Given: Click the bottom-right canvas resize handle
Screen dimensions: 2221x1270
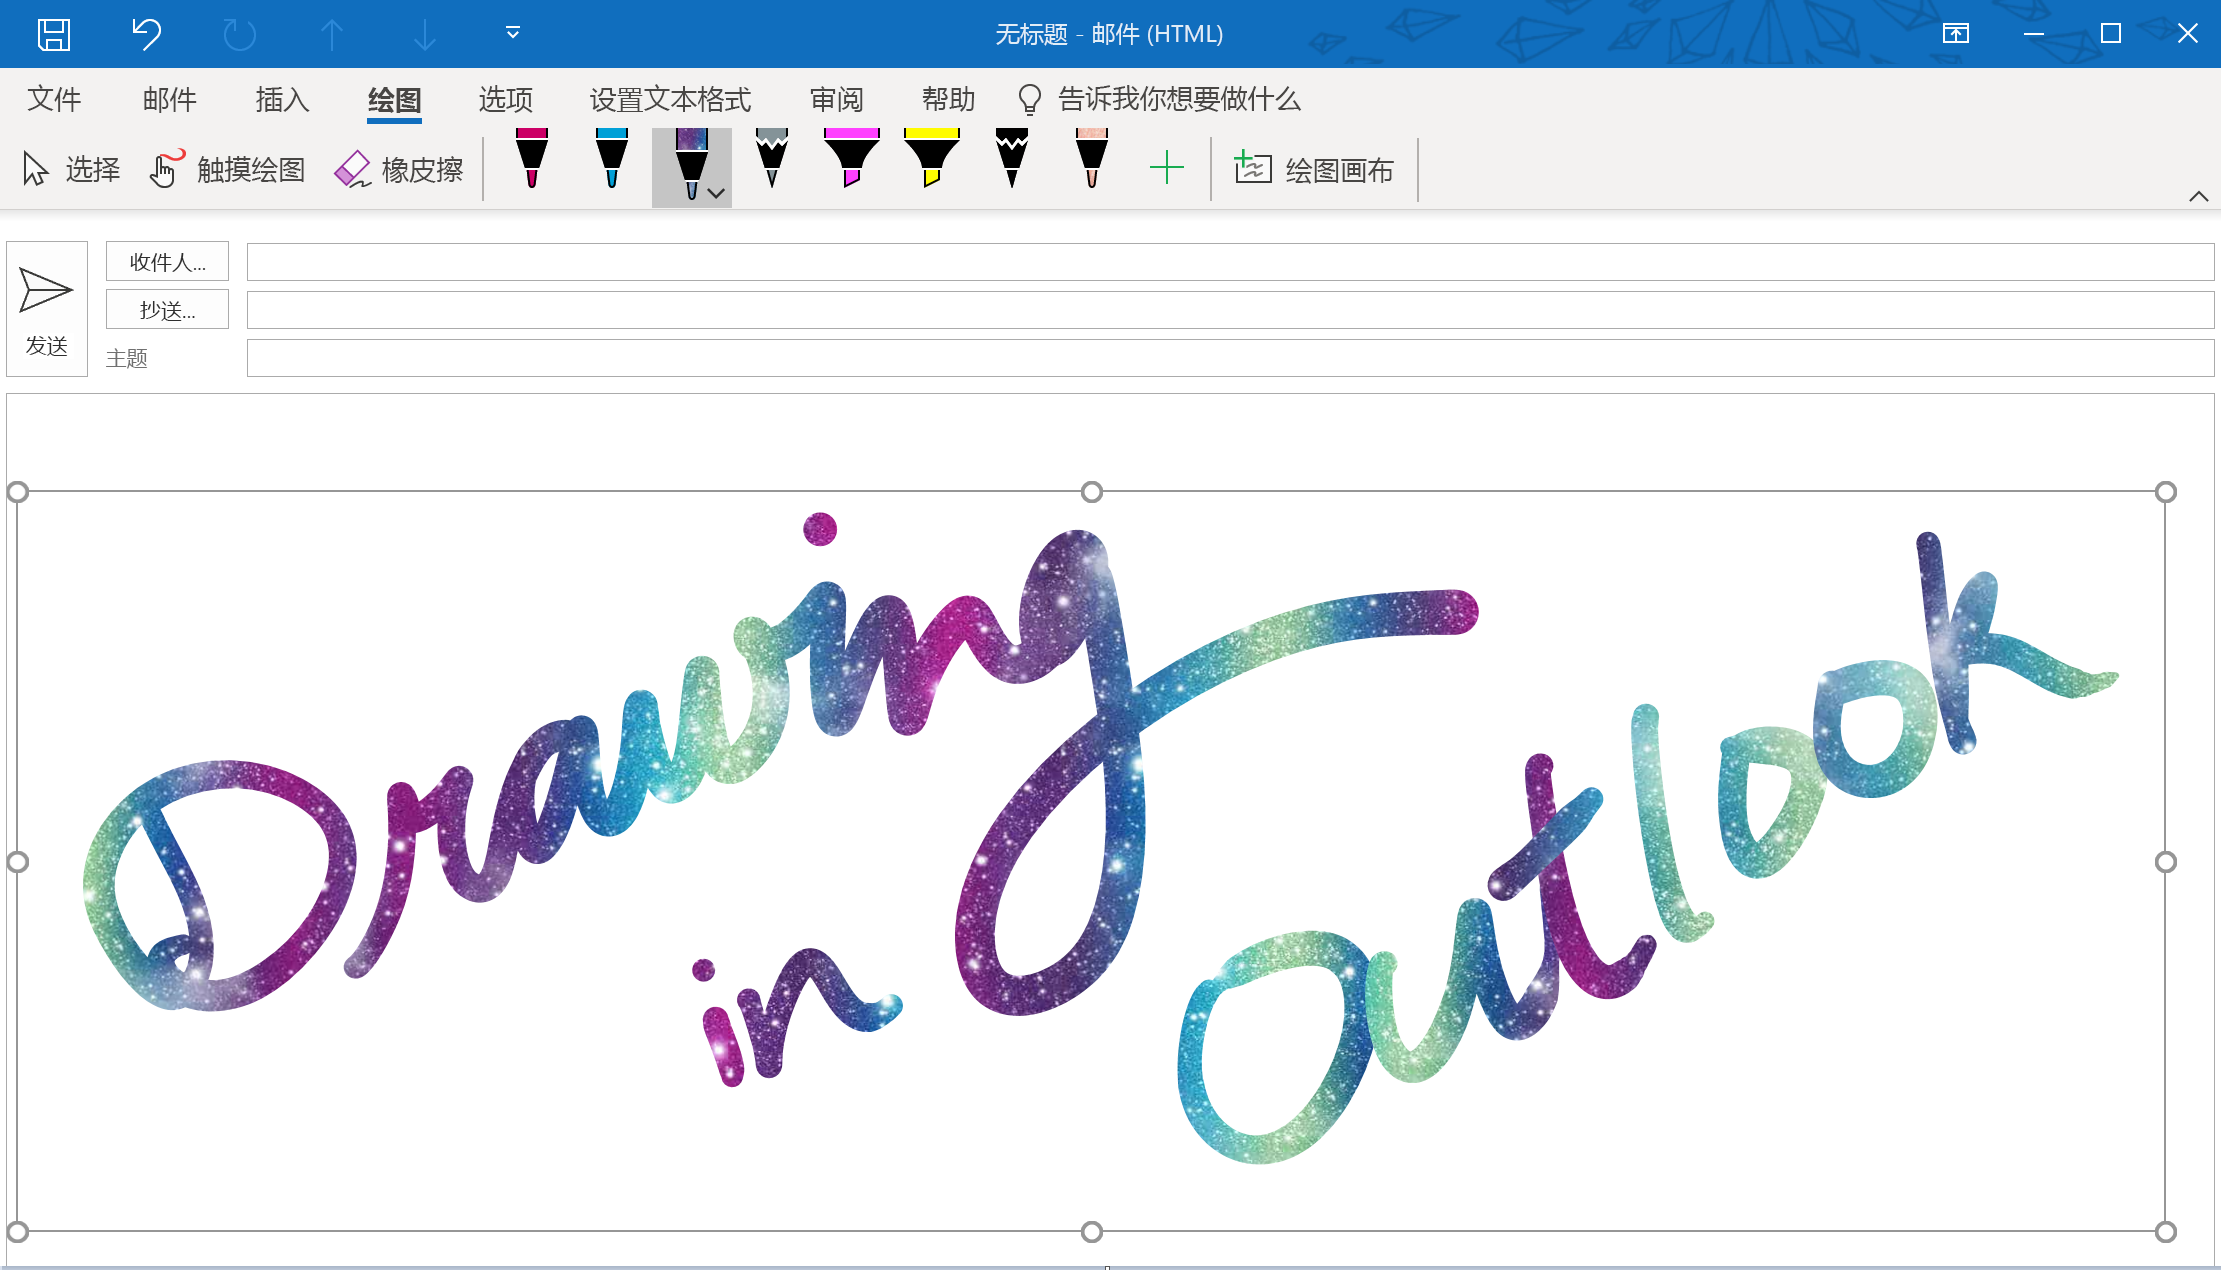Looking at the screenshot, I should coord(2166,1232).
